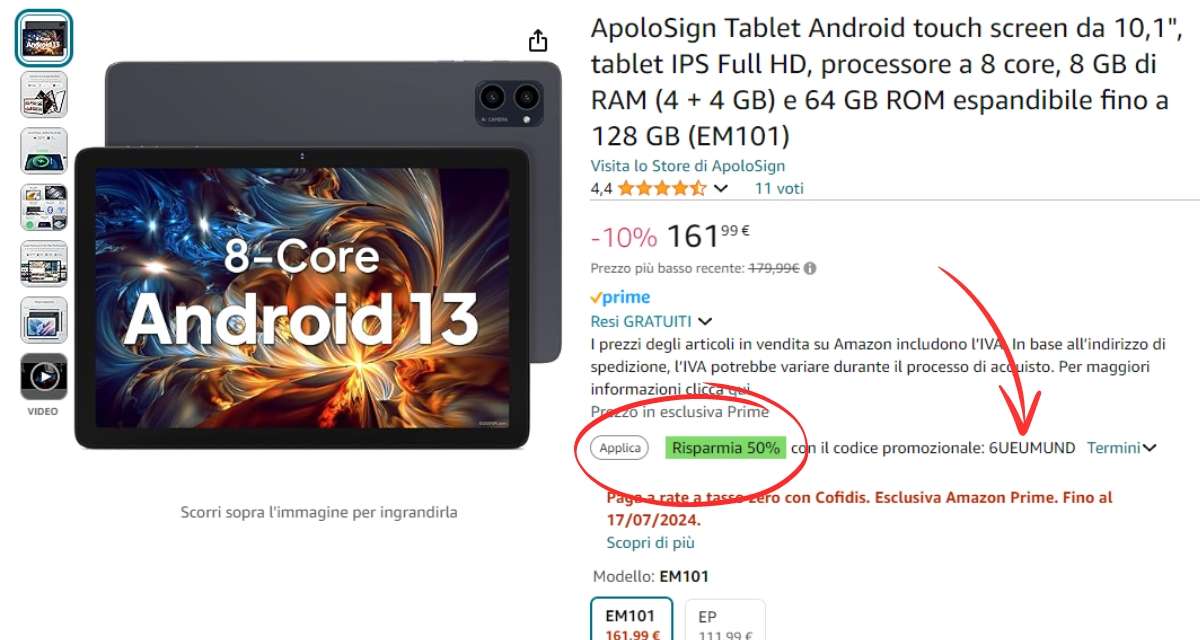Tick the Applica coupon button

coord(620,448)
